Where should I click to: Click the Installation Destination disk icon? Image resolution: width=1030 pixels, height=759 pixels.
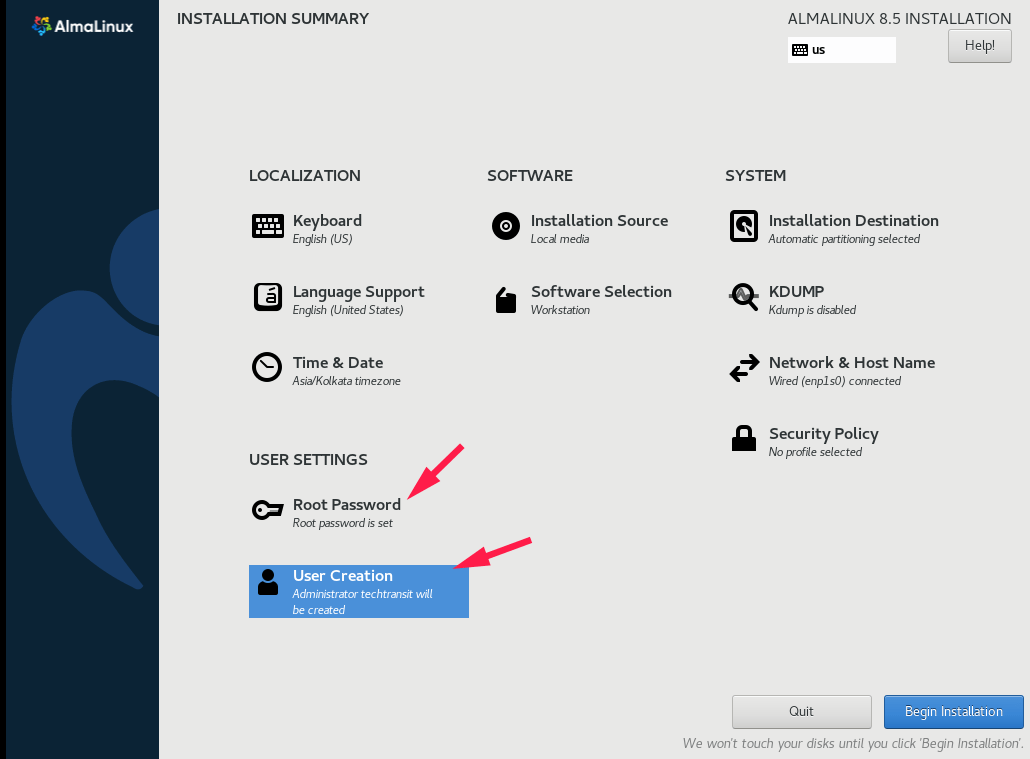coord(744,226)
